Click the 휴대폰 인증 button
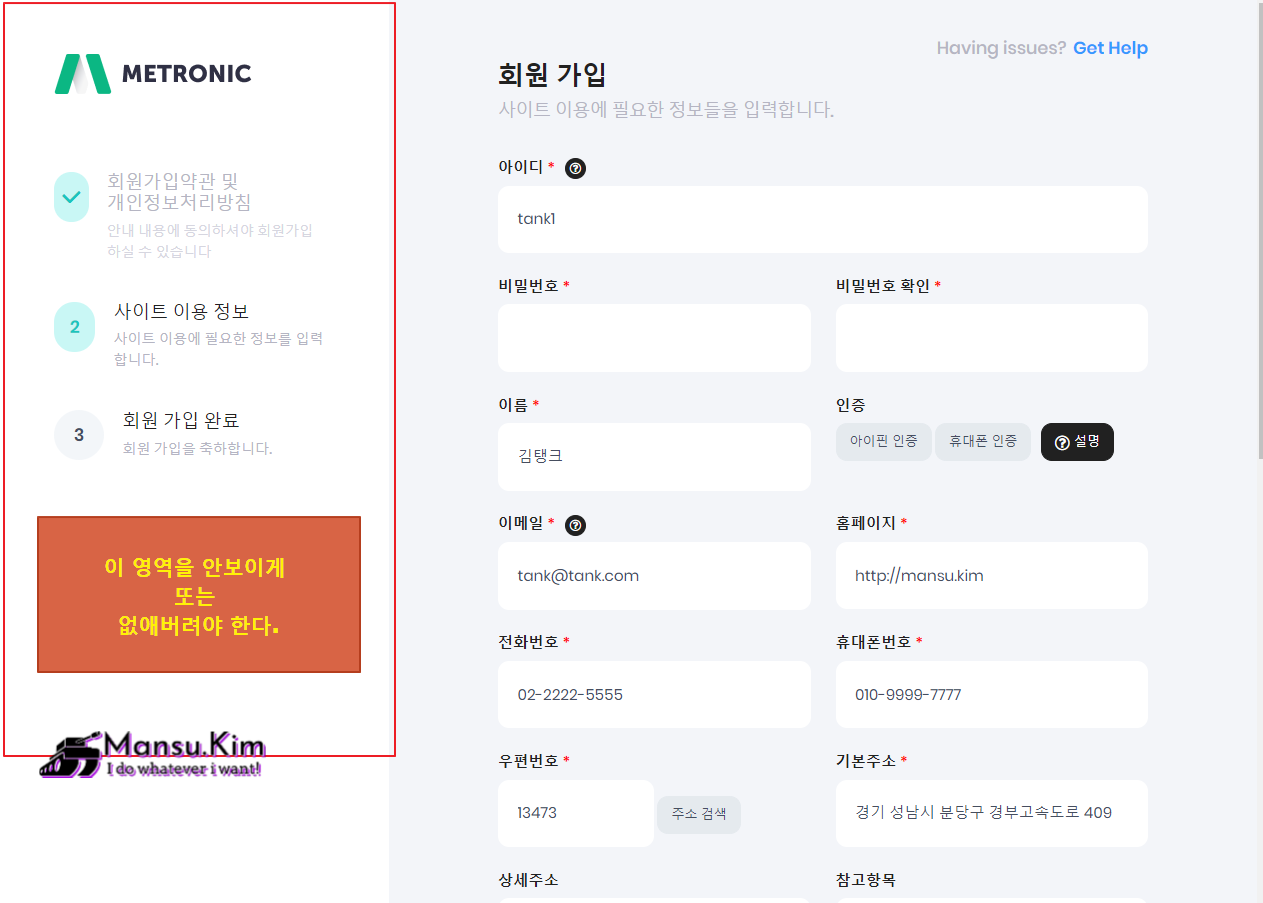1263x903 pixels. coord(983,442)
